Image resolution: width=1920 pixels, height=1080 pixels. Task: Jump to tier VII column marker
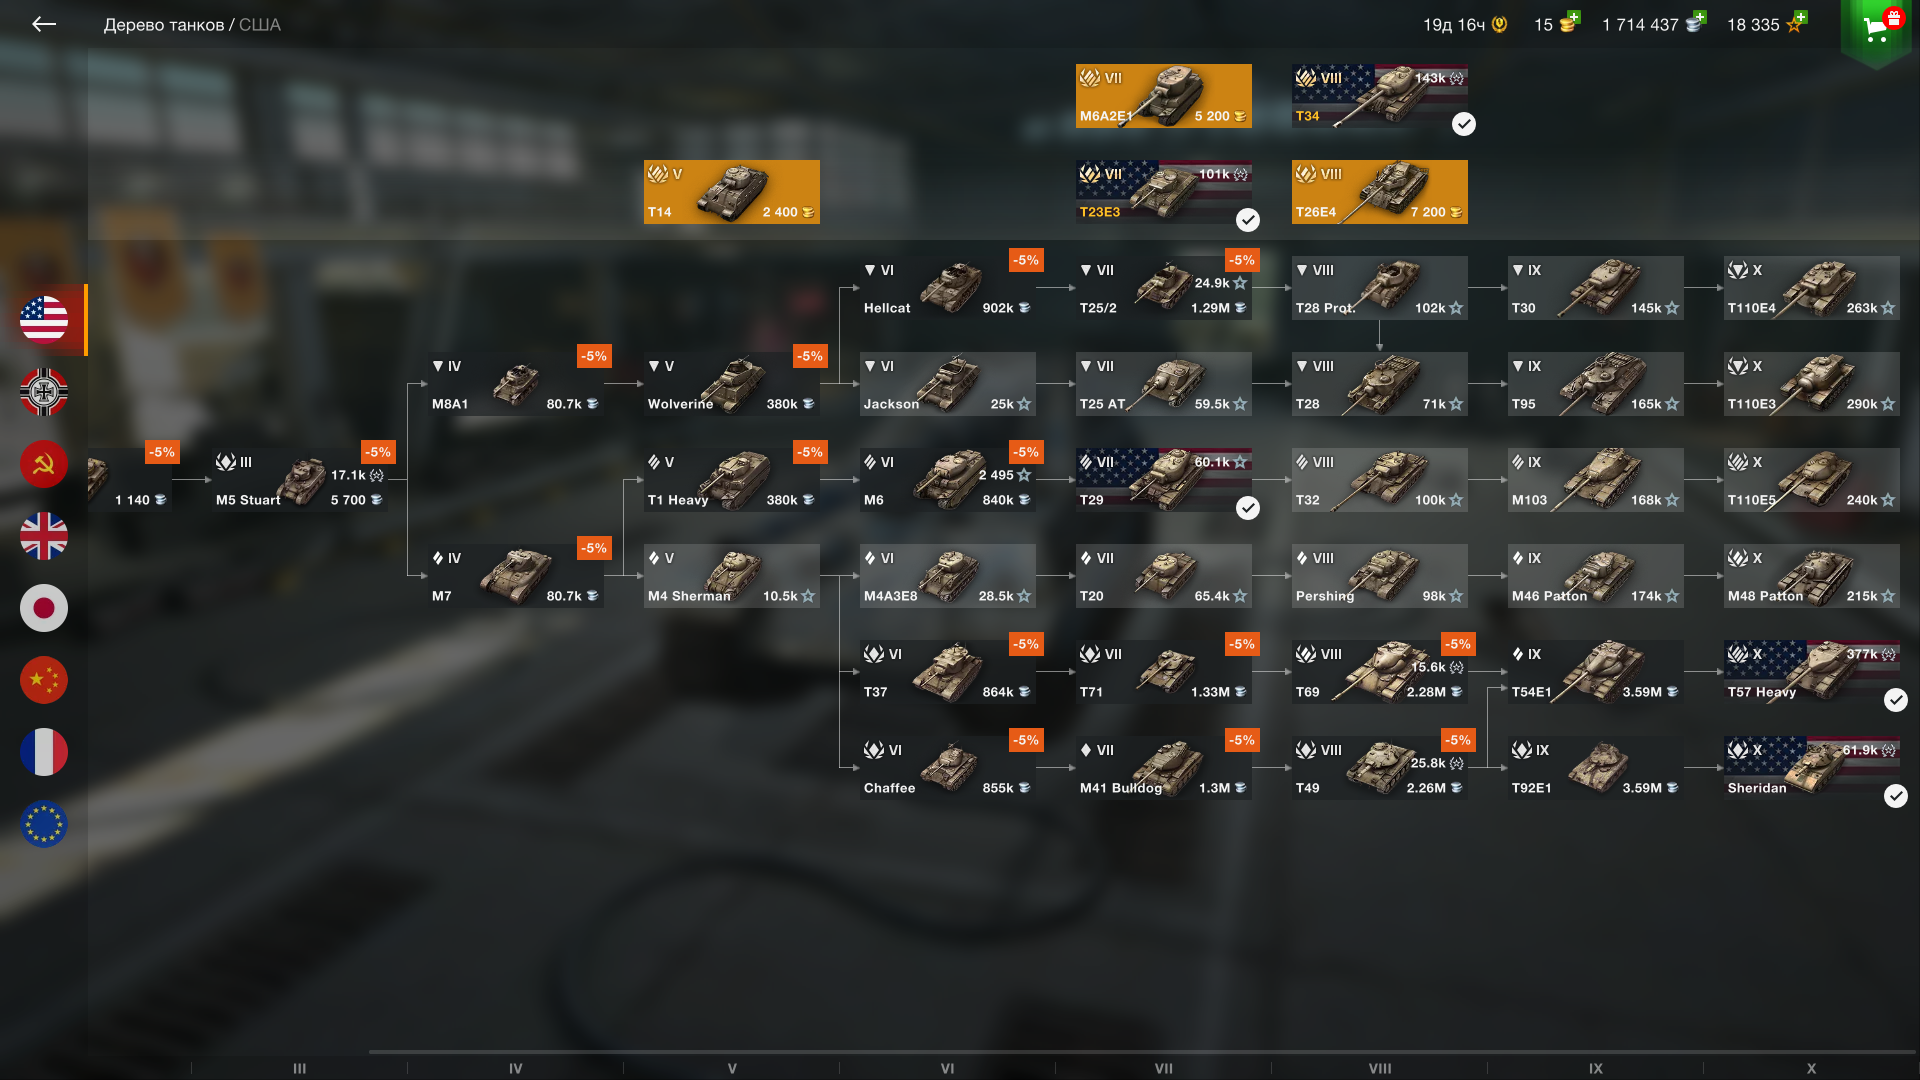point(1164,1068)
